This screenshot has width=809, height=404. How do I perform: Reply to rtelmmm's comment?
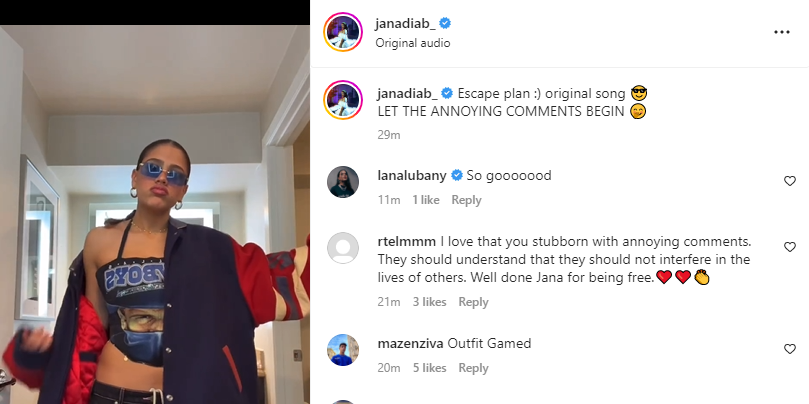point(473,302)
